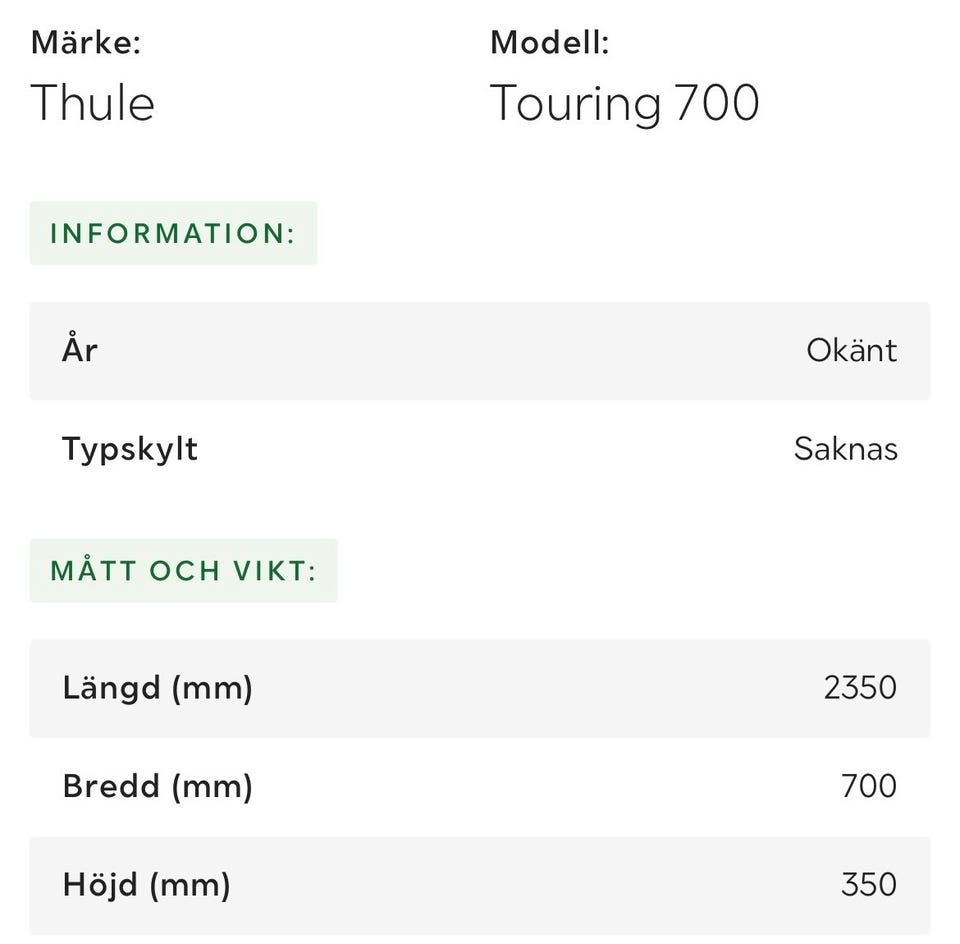
Task: Click the INFORMATION section header
Action: [173, 234]
